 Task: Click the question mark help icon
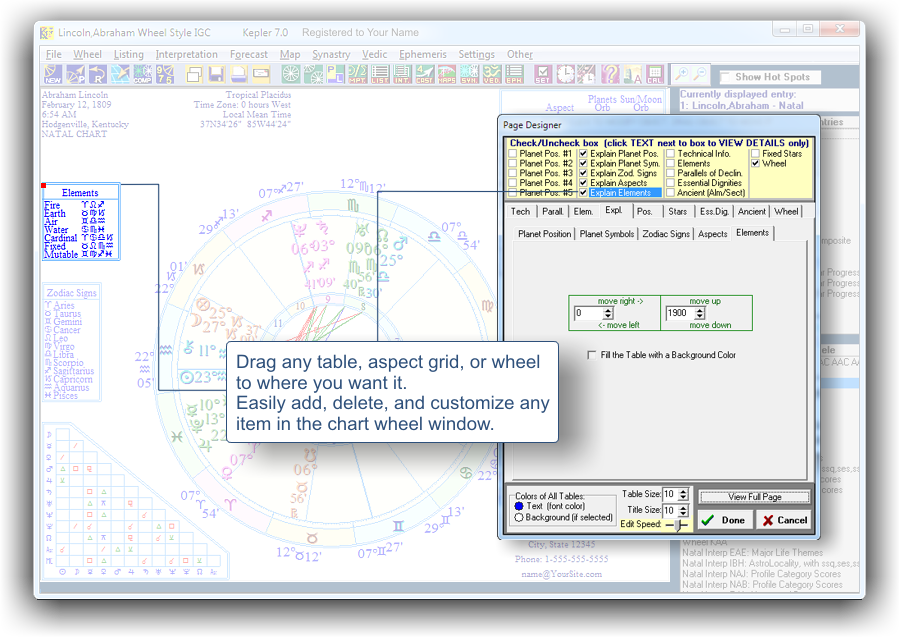point(610,75)
